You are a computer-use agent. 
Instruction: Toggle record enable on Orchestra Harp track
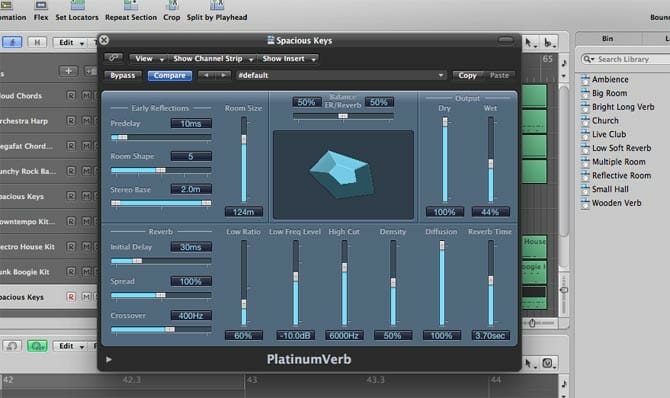(71, 121)
